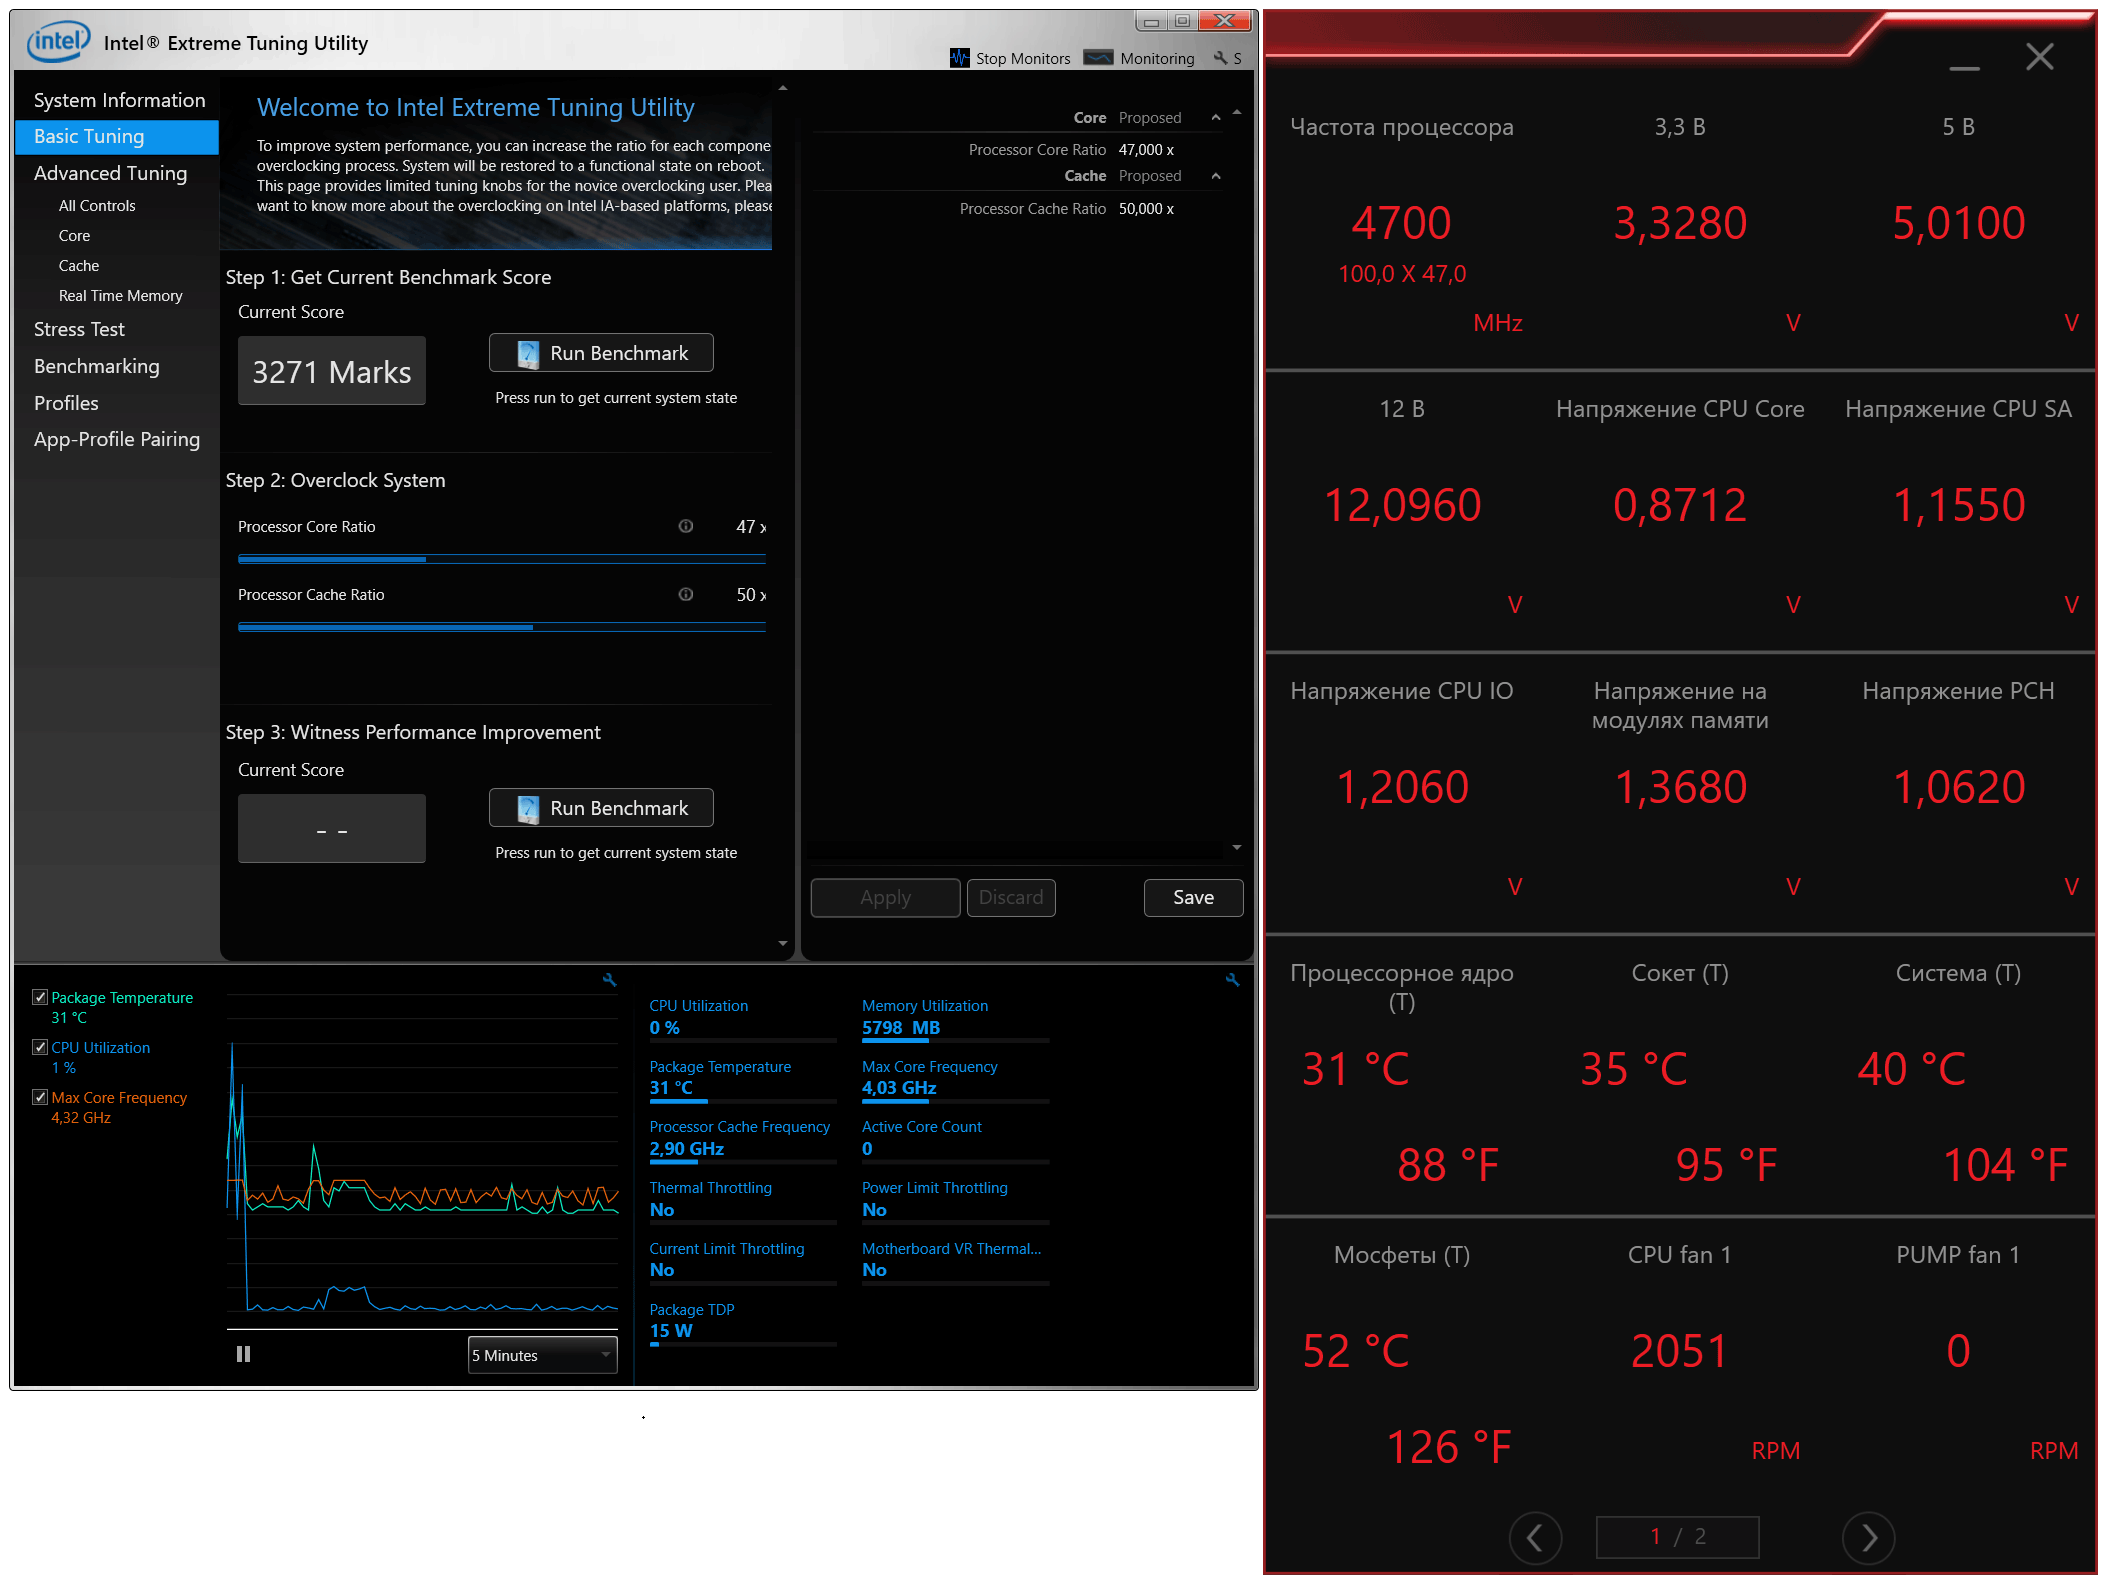Click info icon next to Processor Core Ratio
Image resolution: width=2106 pixels, height=1584 pixels.
pos(686,526)
